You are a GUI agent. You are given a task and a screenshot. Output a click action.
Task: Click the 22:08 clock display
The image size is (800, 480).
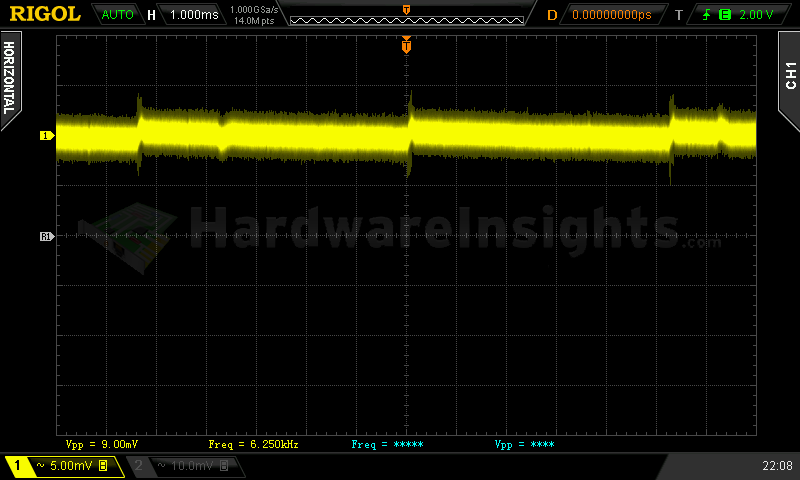coord(776,466)
